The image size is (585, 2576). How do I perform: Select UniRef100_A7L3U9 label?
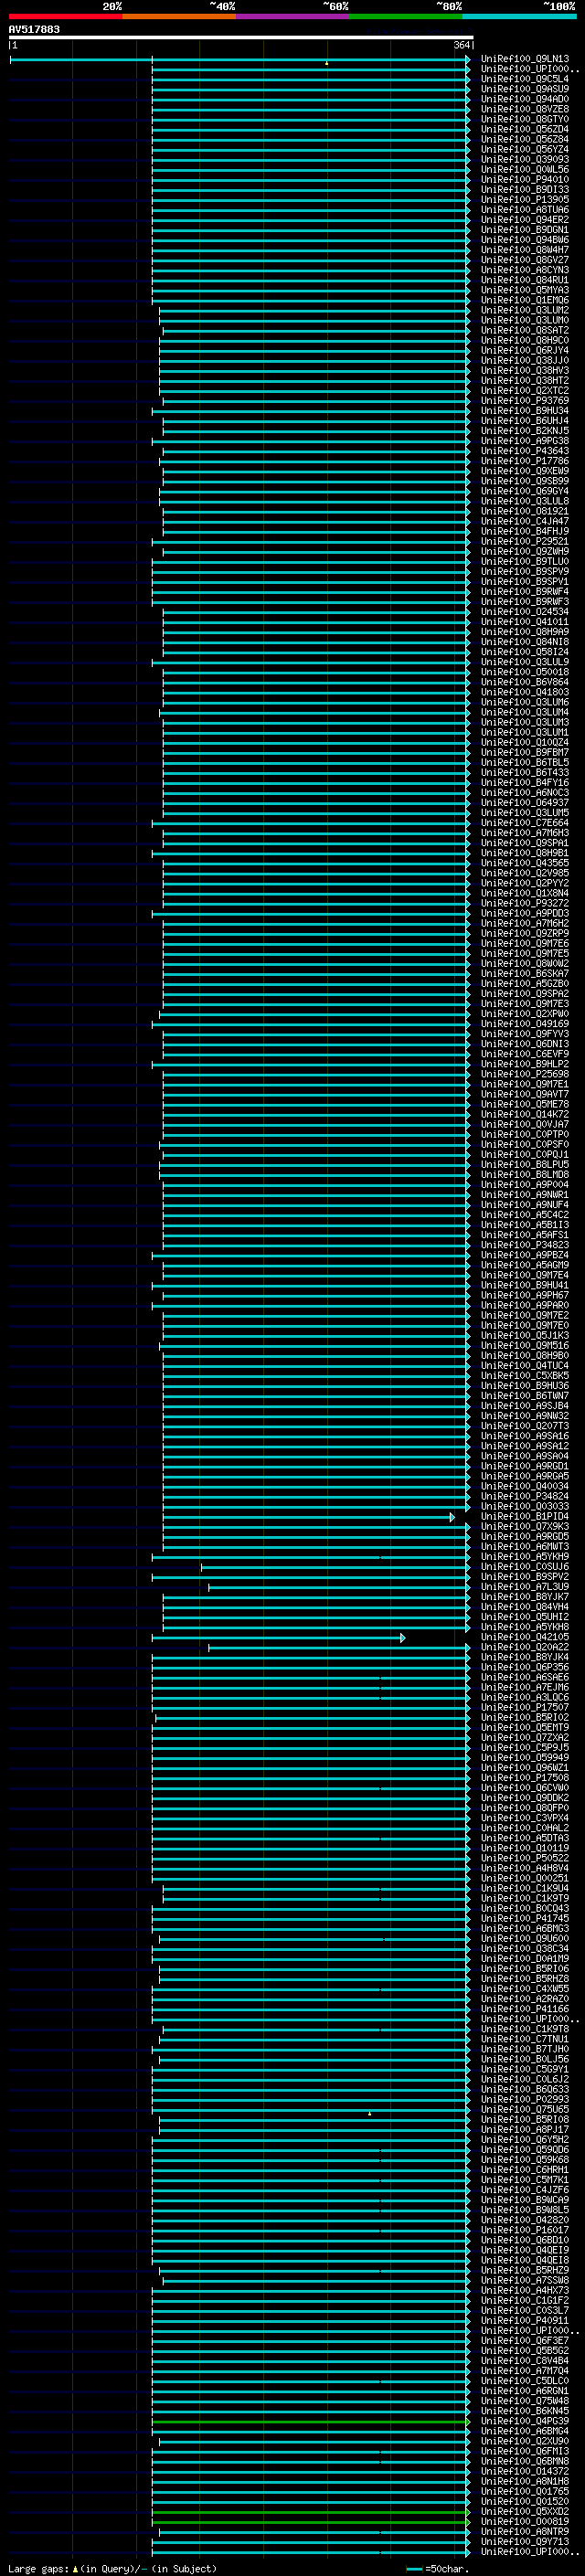[525, 1586]
